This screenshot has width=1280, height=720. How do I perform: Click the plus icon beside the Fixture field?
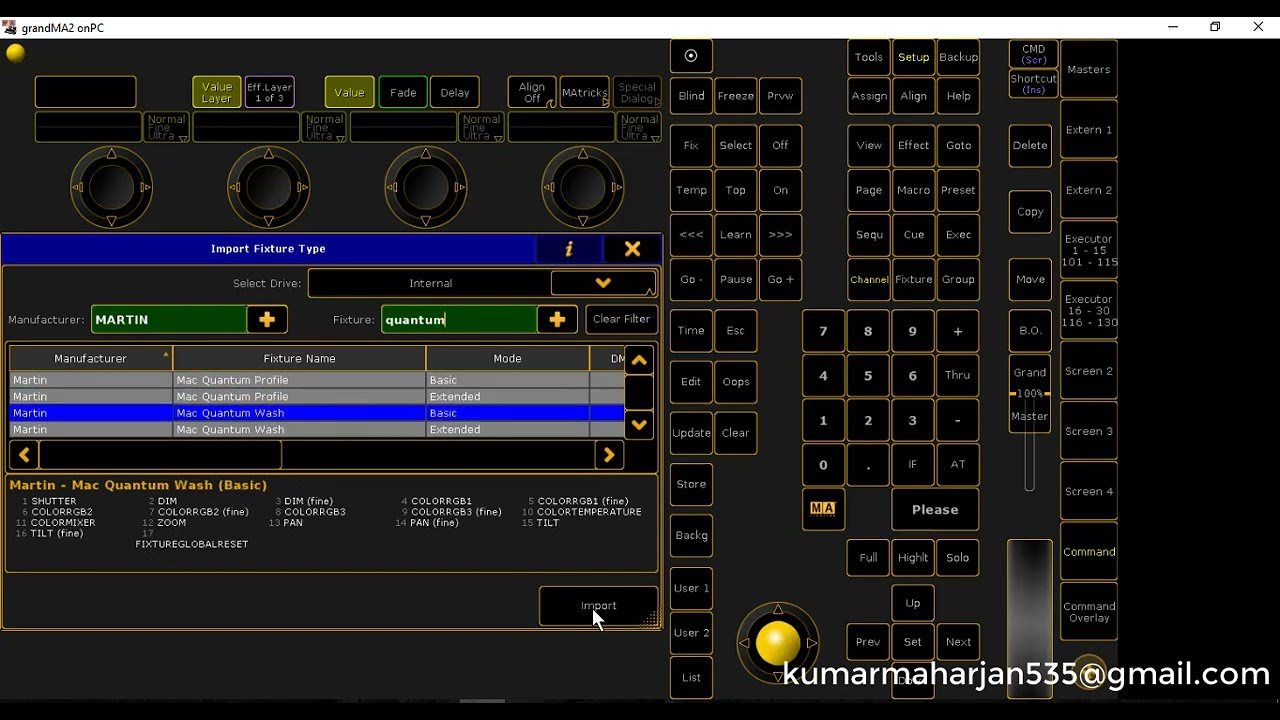[x=557, y=319]
